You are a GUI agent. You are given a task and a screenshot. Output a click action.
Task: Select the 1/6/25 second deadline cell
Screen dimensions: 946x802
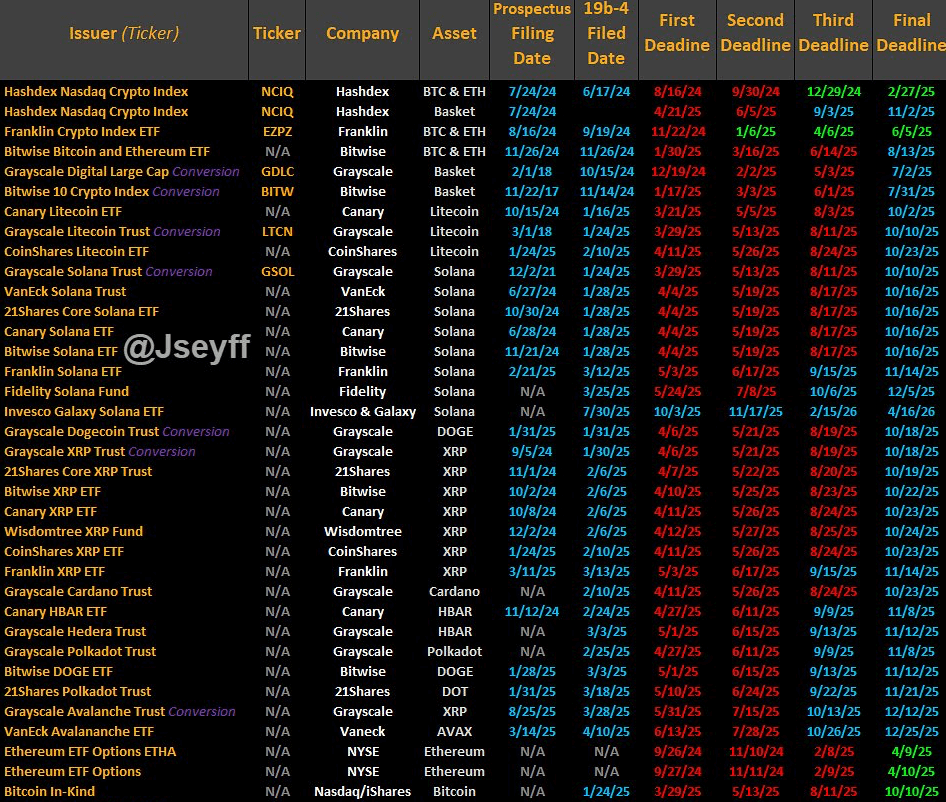(x=755, y=132)
